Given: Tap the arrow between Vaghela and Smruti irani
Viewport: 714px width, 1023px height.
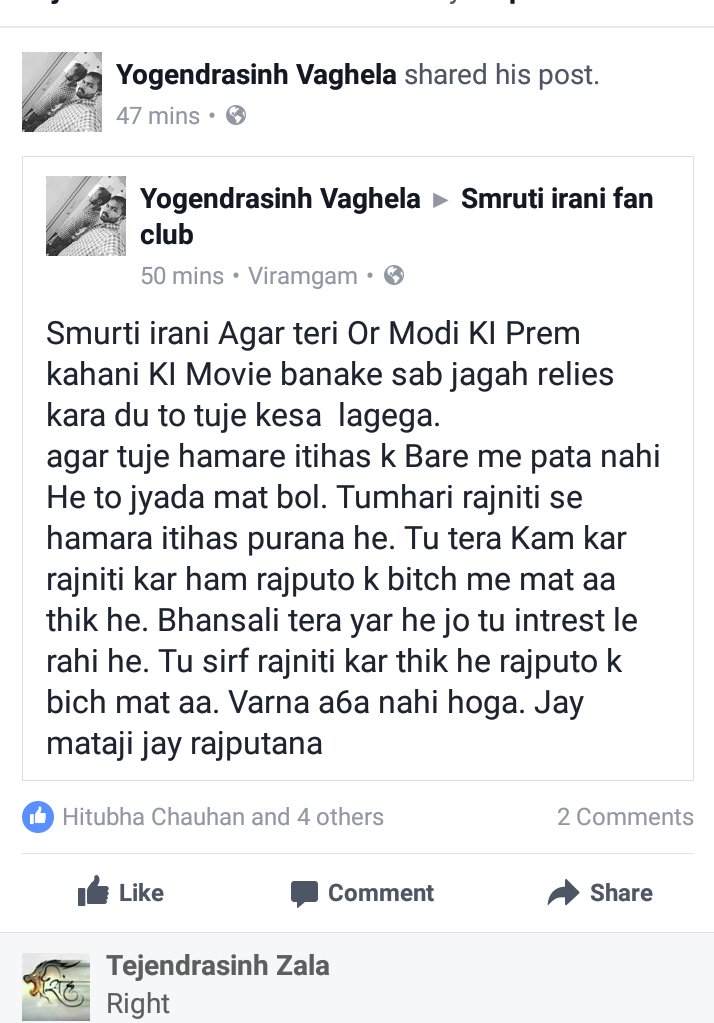Looking at the screenshot, I should coord(441,200).
